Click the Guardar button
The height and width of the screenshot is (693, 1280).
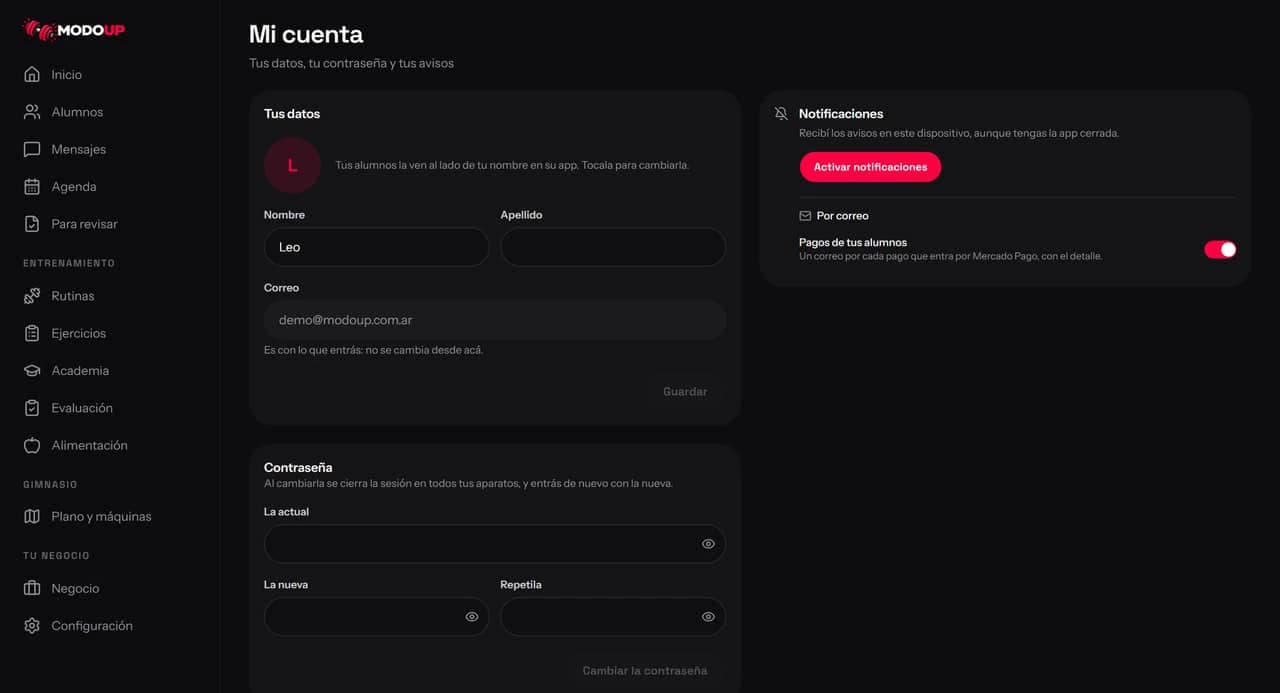685,392
